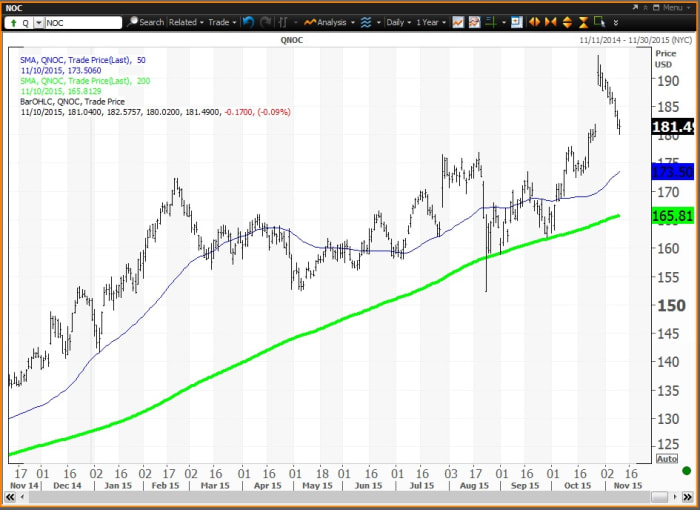
Task: Open the Related menu
Action: 185,21
